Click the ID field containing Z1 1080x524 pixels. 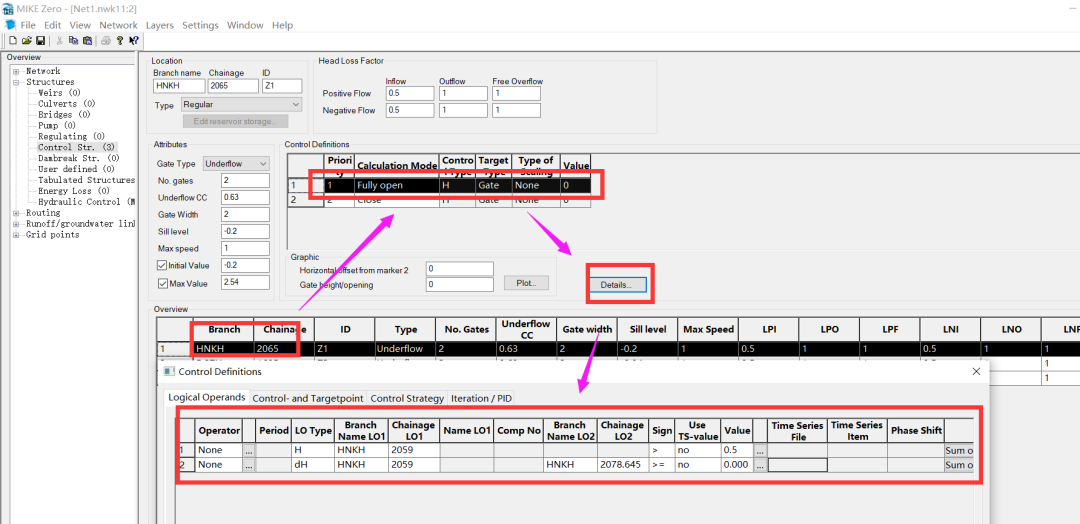coord(282,86)
